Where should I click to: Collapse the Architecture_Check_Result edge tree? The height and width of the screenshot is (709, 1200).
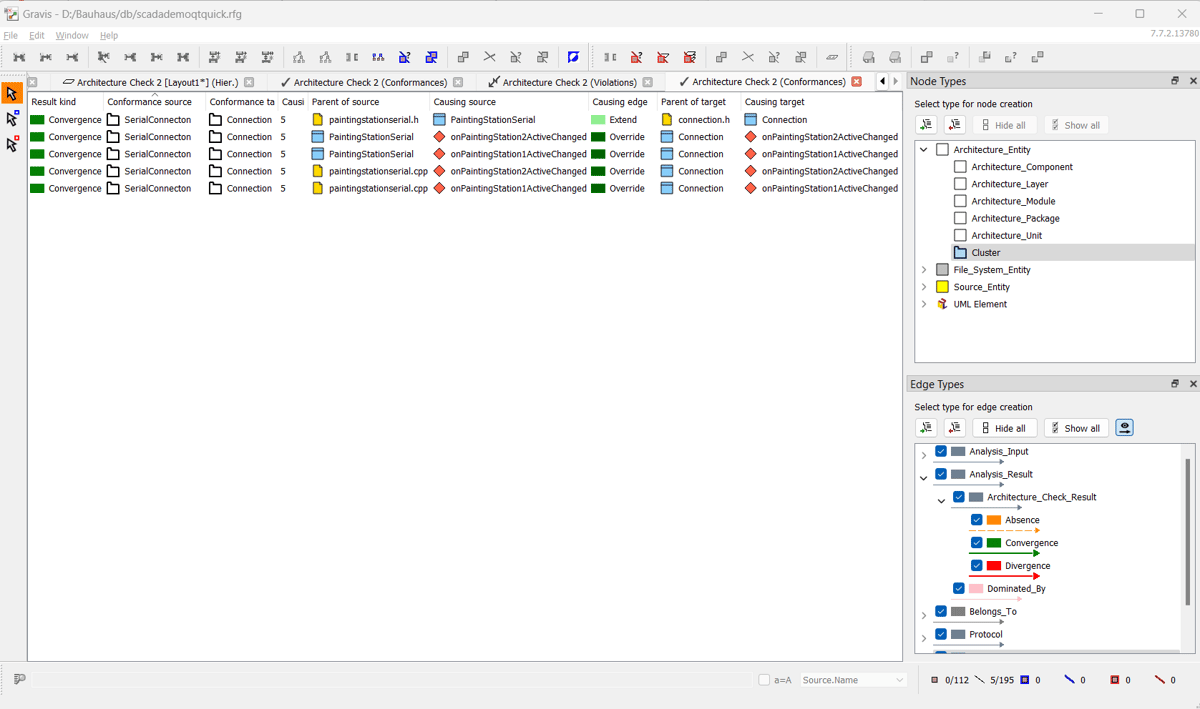(x=941, y=498)
